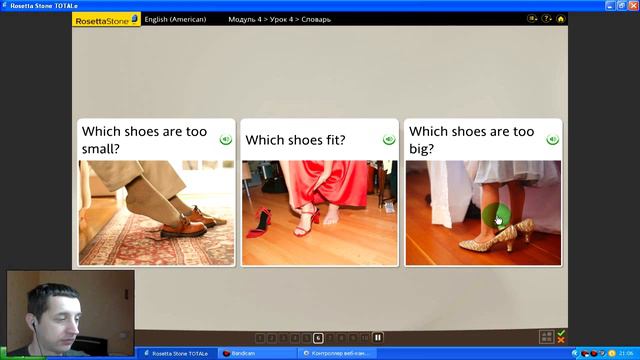Select the brown shoes on rug photo
Viewport: 640px width, 360px height.
[x=156, y=213]
